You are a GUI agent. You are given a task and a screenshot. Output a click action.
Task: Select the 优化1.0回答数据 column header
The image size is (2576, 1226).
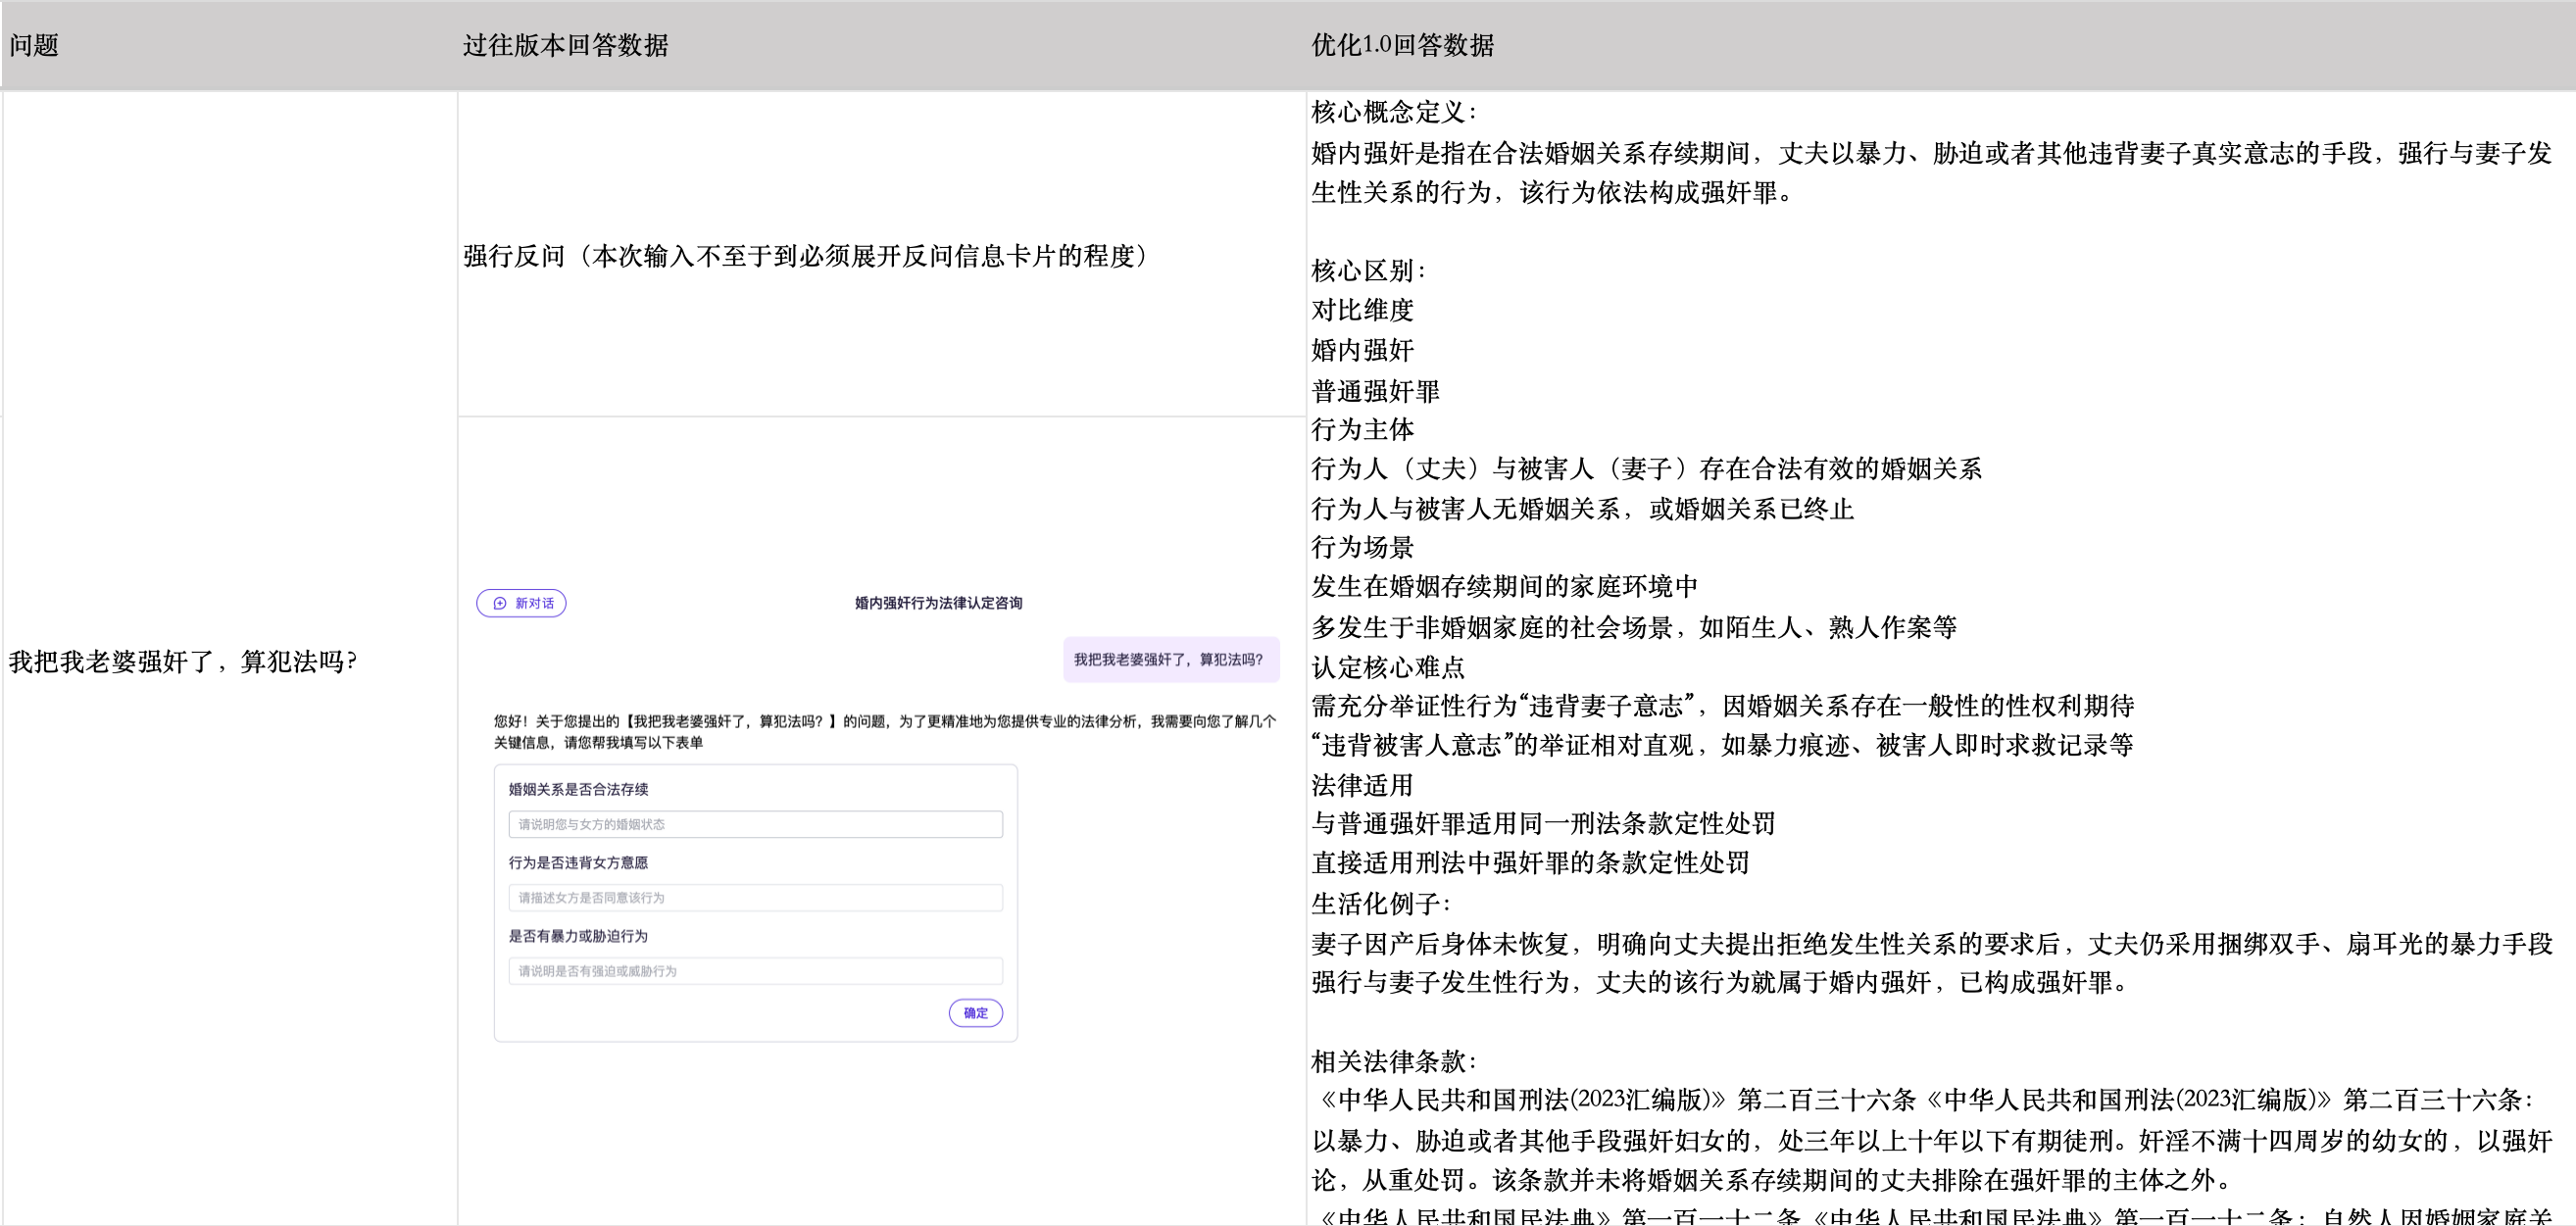pyautogui.click(x=1402, y=46)
